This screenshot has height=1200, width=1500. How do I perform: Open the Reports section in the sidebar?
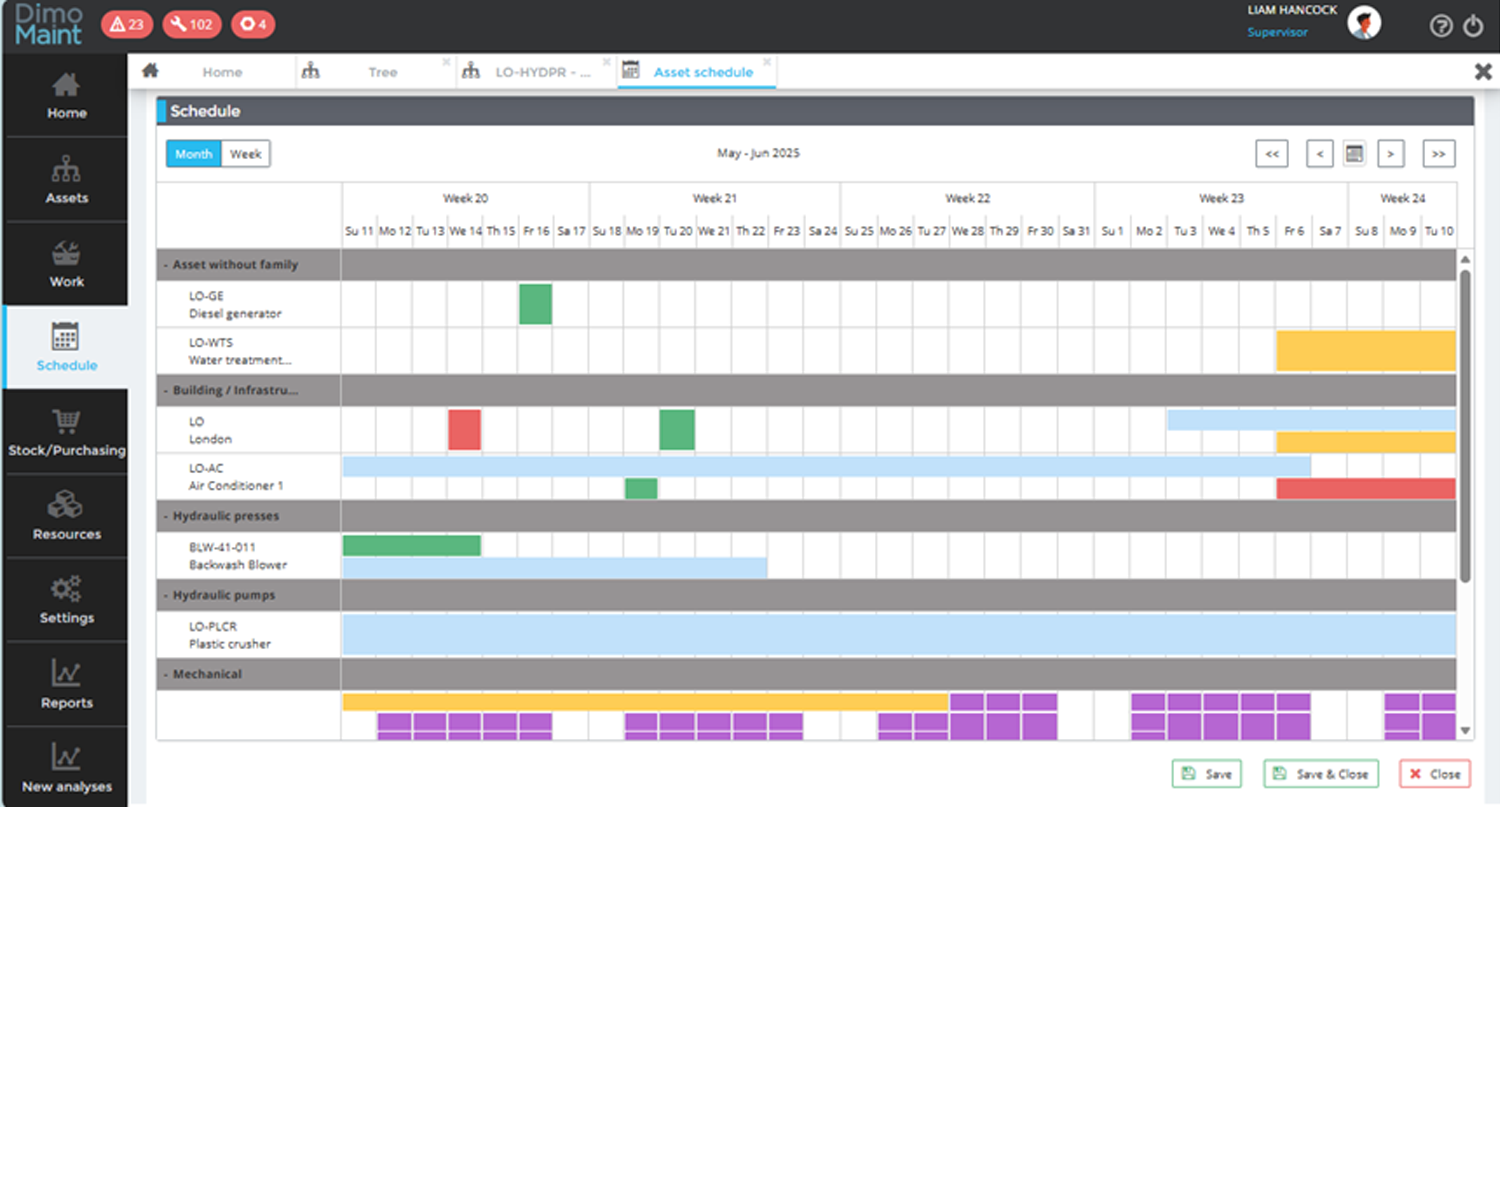pos(65,684)
